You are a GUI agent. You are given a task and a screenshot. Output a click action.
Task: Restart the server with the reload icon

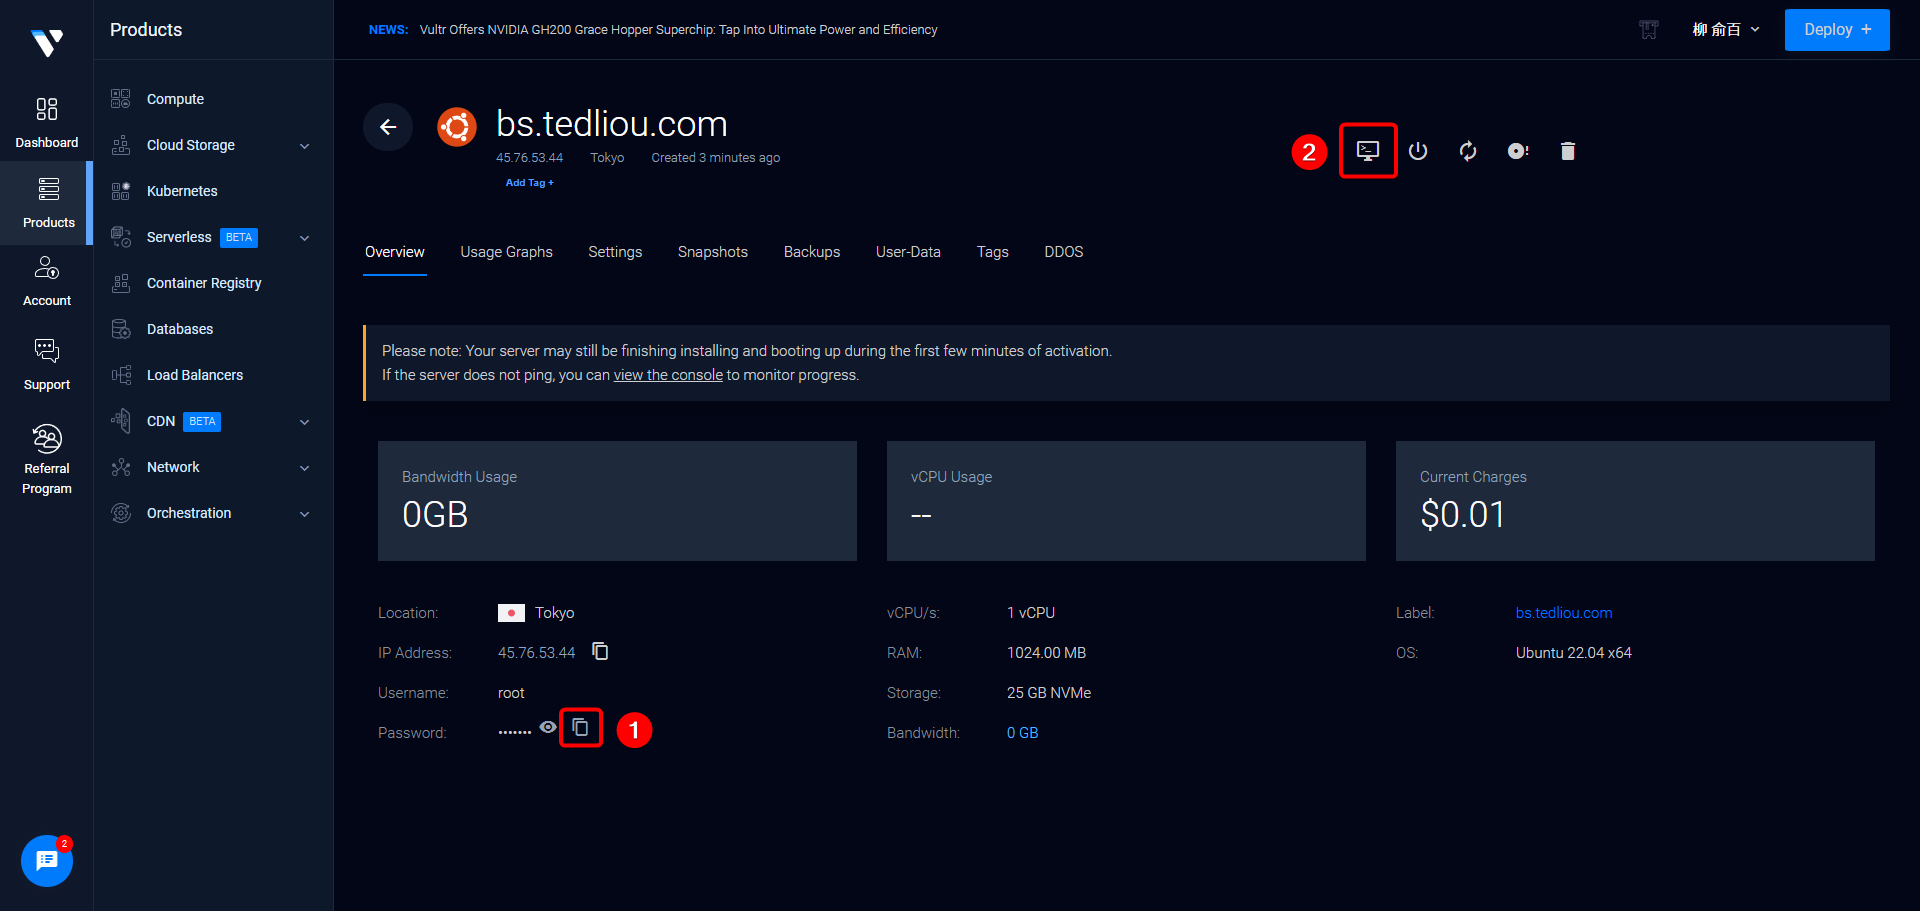(1468, 151)
